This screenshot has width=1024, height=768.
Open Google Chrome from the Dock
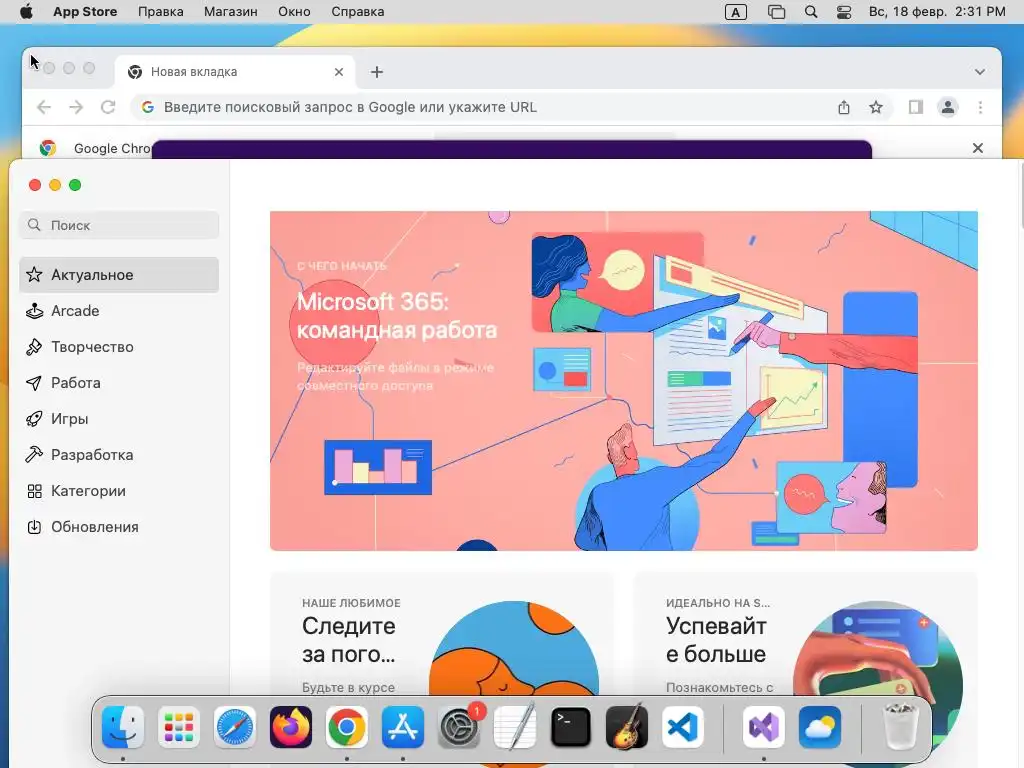coord(347,727)
